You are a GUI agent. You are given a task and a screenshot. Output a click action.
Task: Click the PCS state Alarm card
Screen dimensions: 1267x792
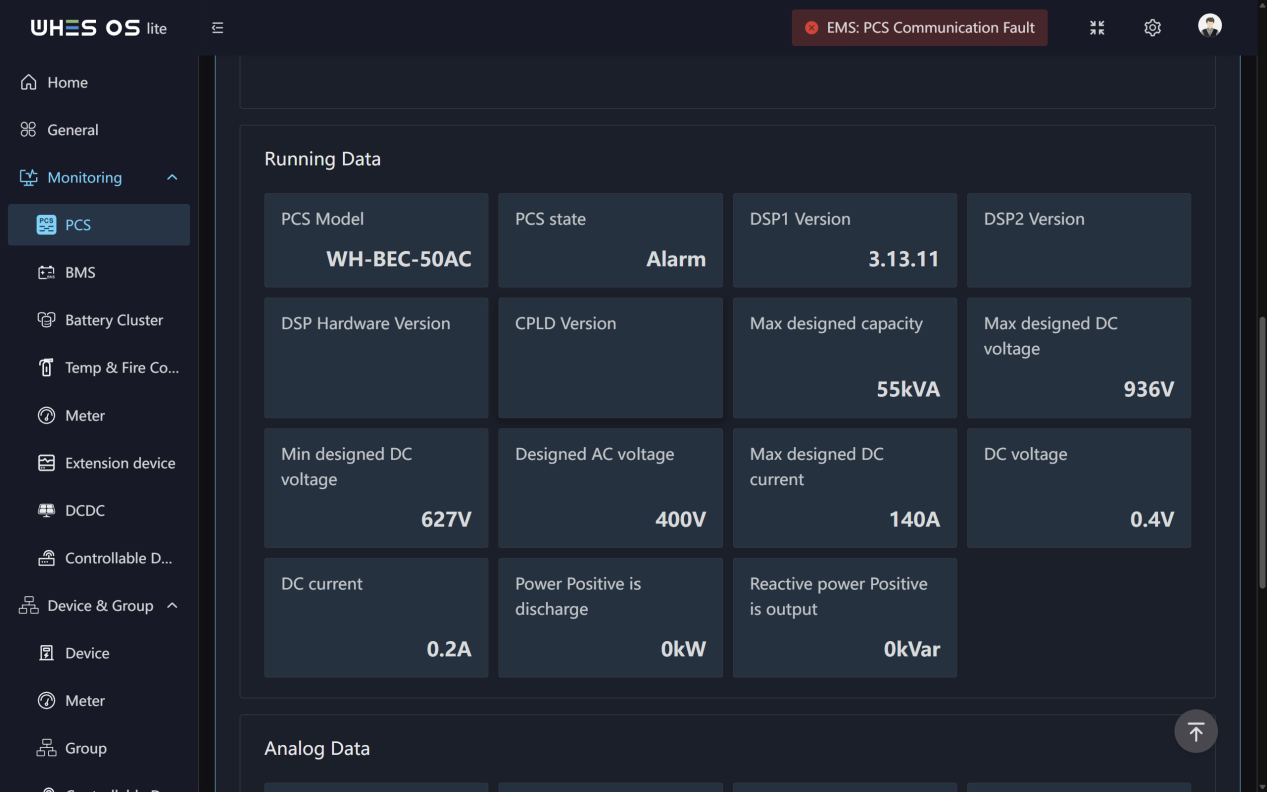pyautogui.click(x=610, y=240)
